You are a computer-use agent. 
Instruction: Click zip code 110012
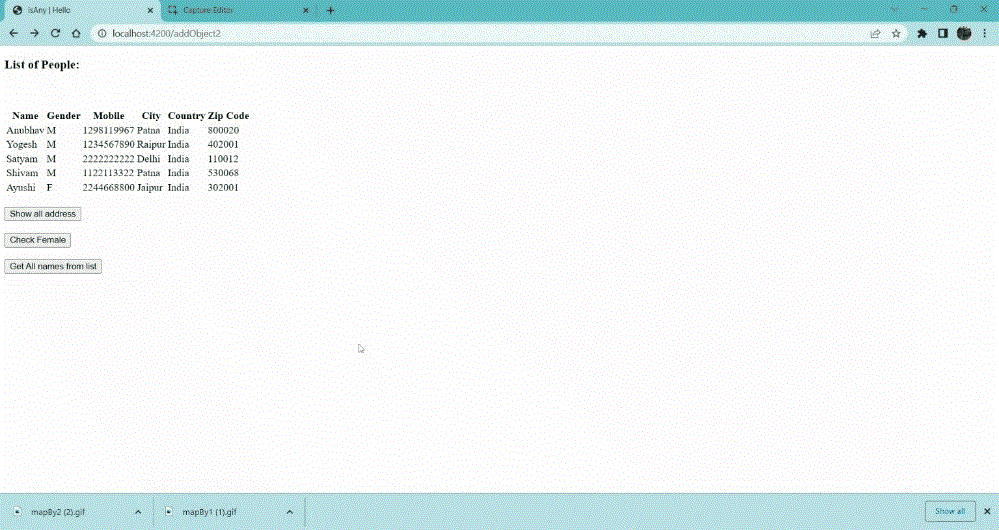tap(223, 159)
